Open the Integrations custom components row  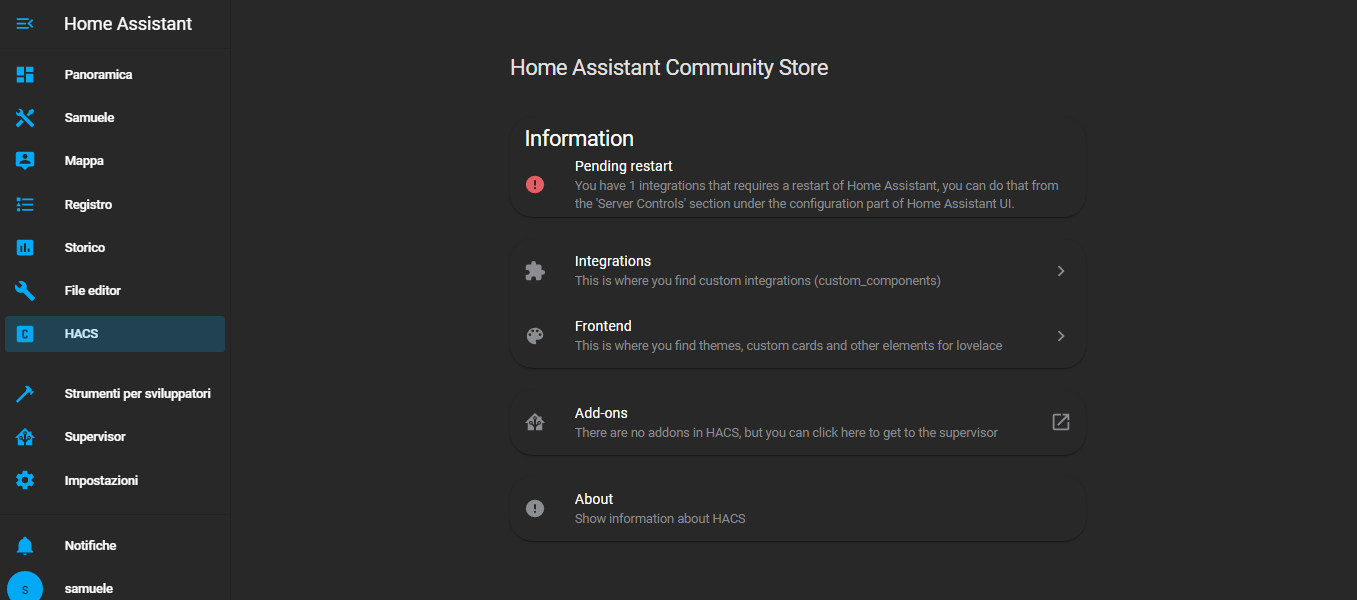pyautogui.click(x=798, y=271)
